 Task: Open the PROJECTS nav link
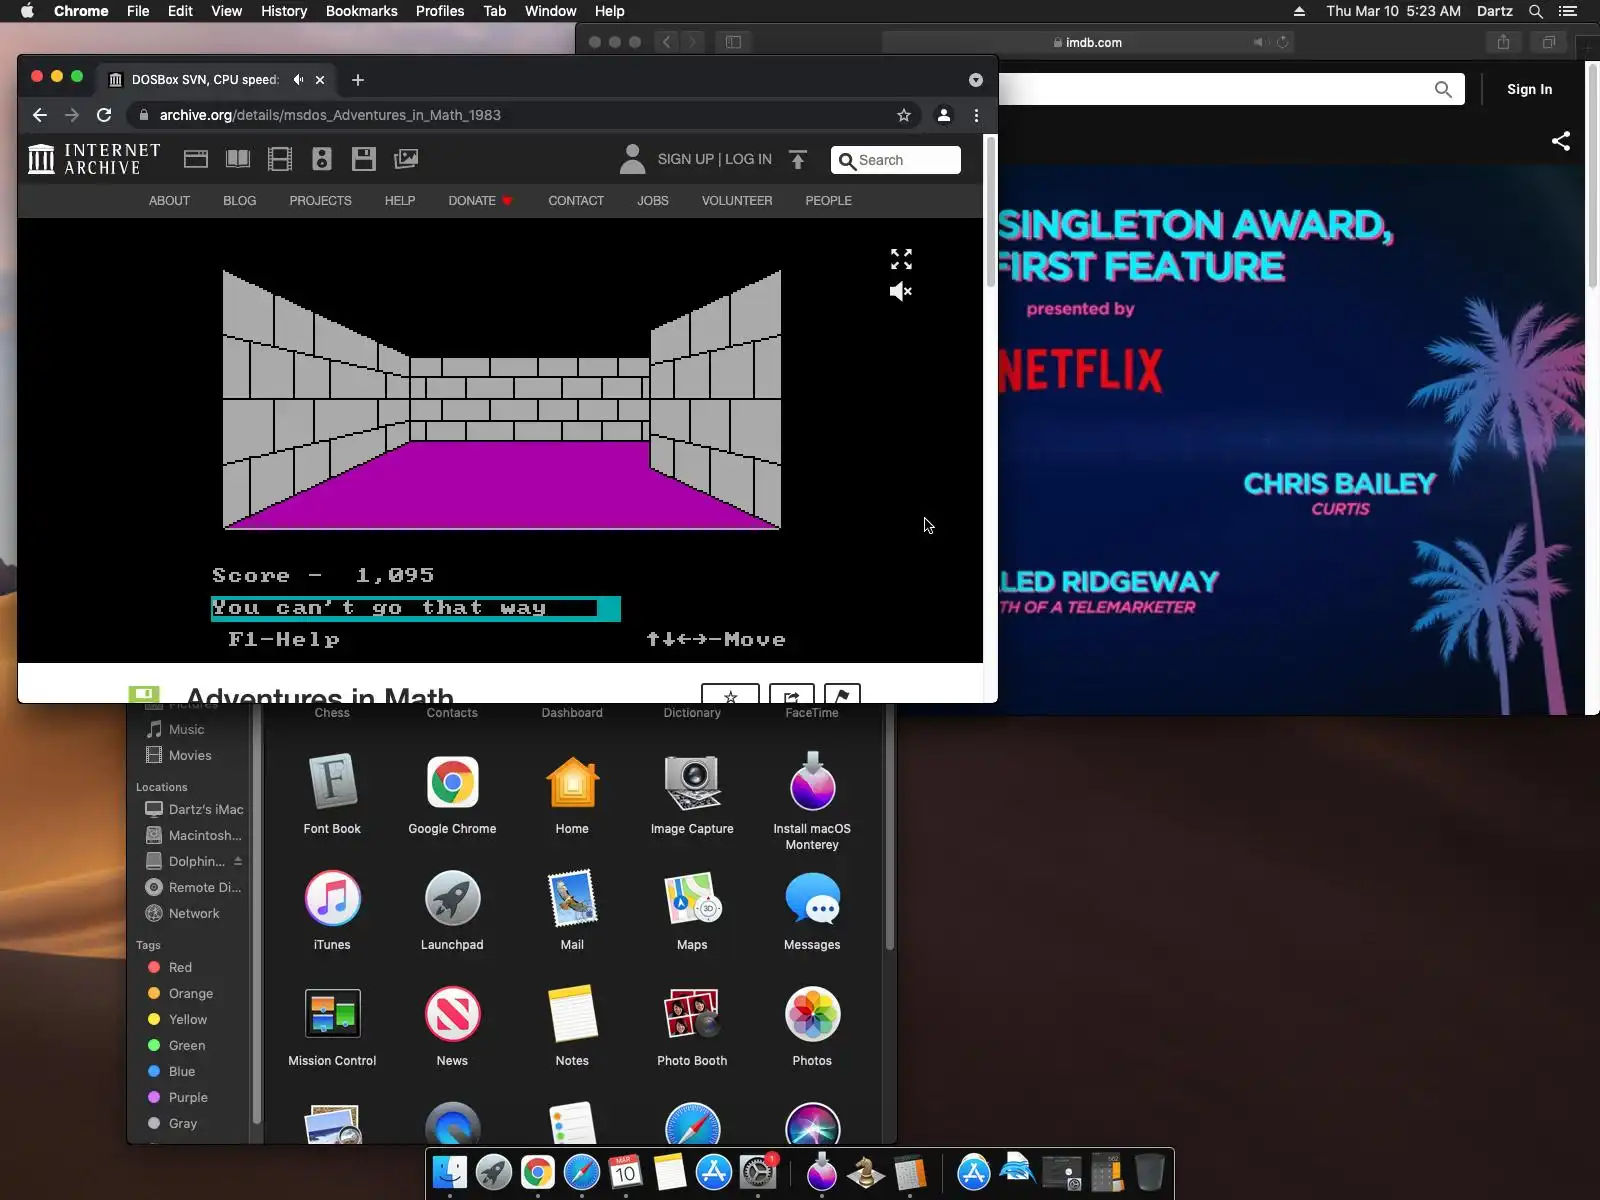(x=320, y=201)
